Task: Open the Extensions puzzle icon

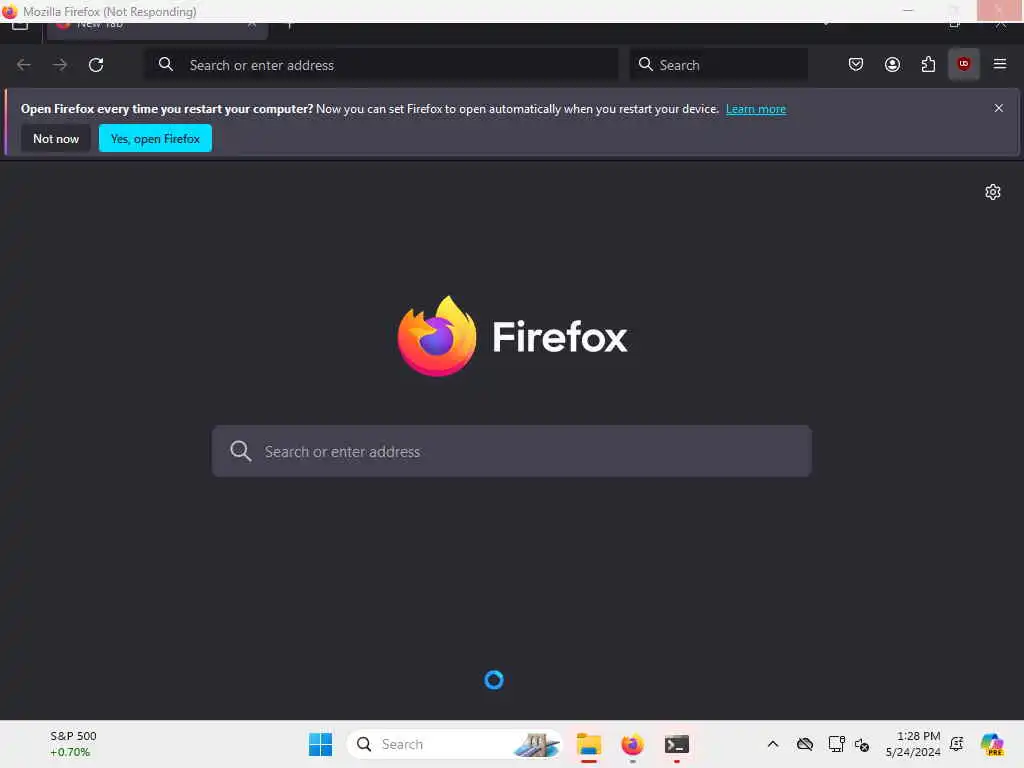Action: coord(928,64)
